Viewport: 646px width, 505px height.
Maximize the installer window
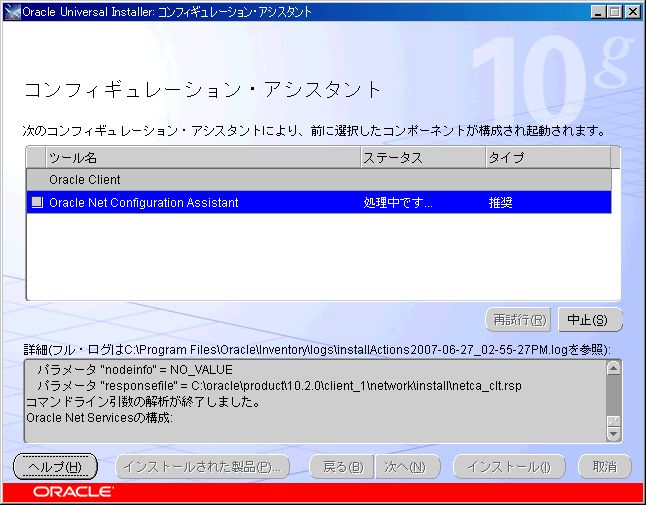[x=614, y=12]
